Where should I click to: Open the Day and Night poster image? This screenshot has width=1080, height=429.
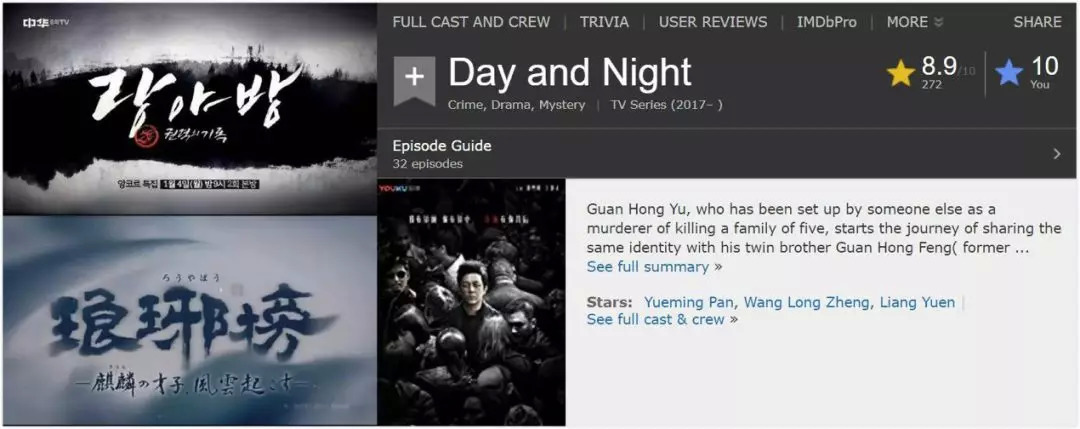[x=471, y=302]
